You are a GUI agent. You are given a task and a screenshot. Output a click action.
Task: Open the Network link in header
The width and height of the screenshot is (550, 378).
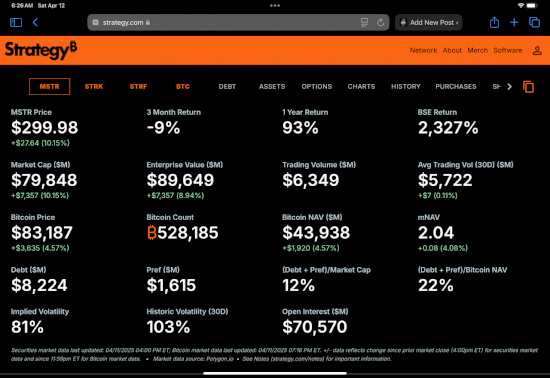(x=423, y=50)
